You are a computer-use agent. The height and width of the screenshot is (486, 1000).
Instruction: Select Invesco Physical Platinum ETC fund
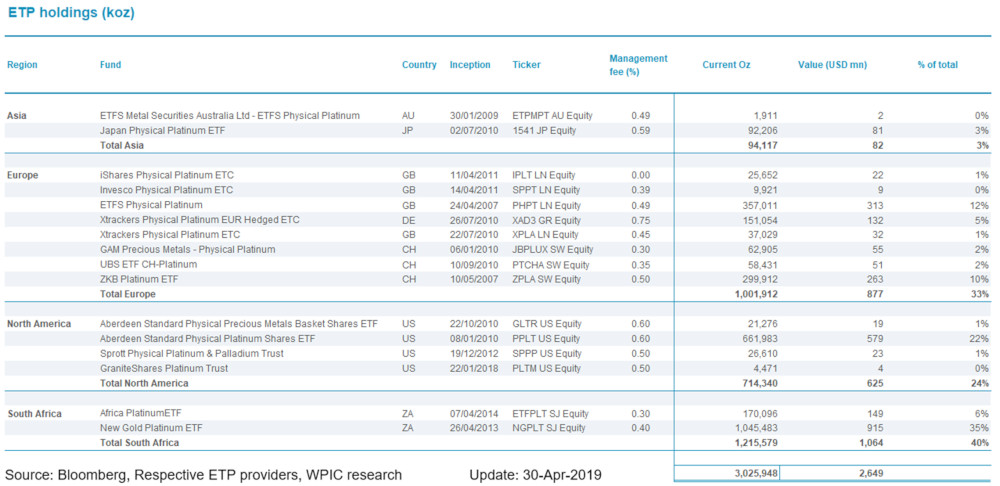click(x=166, y=190)
